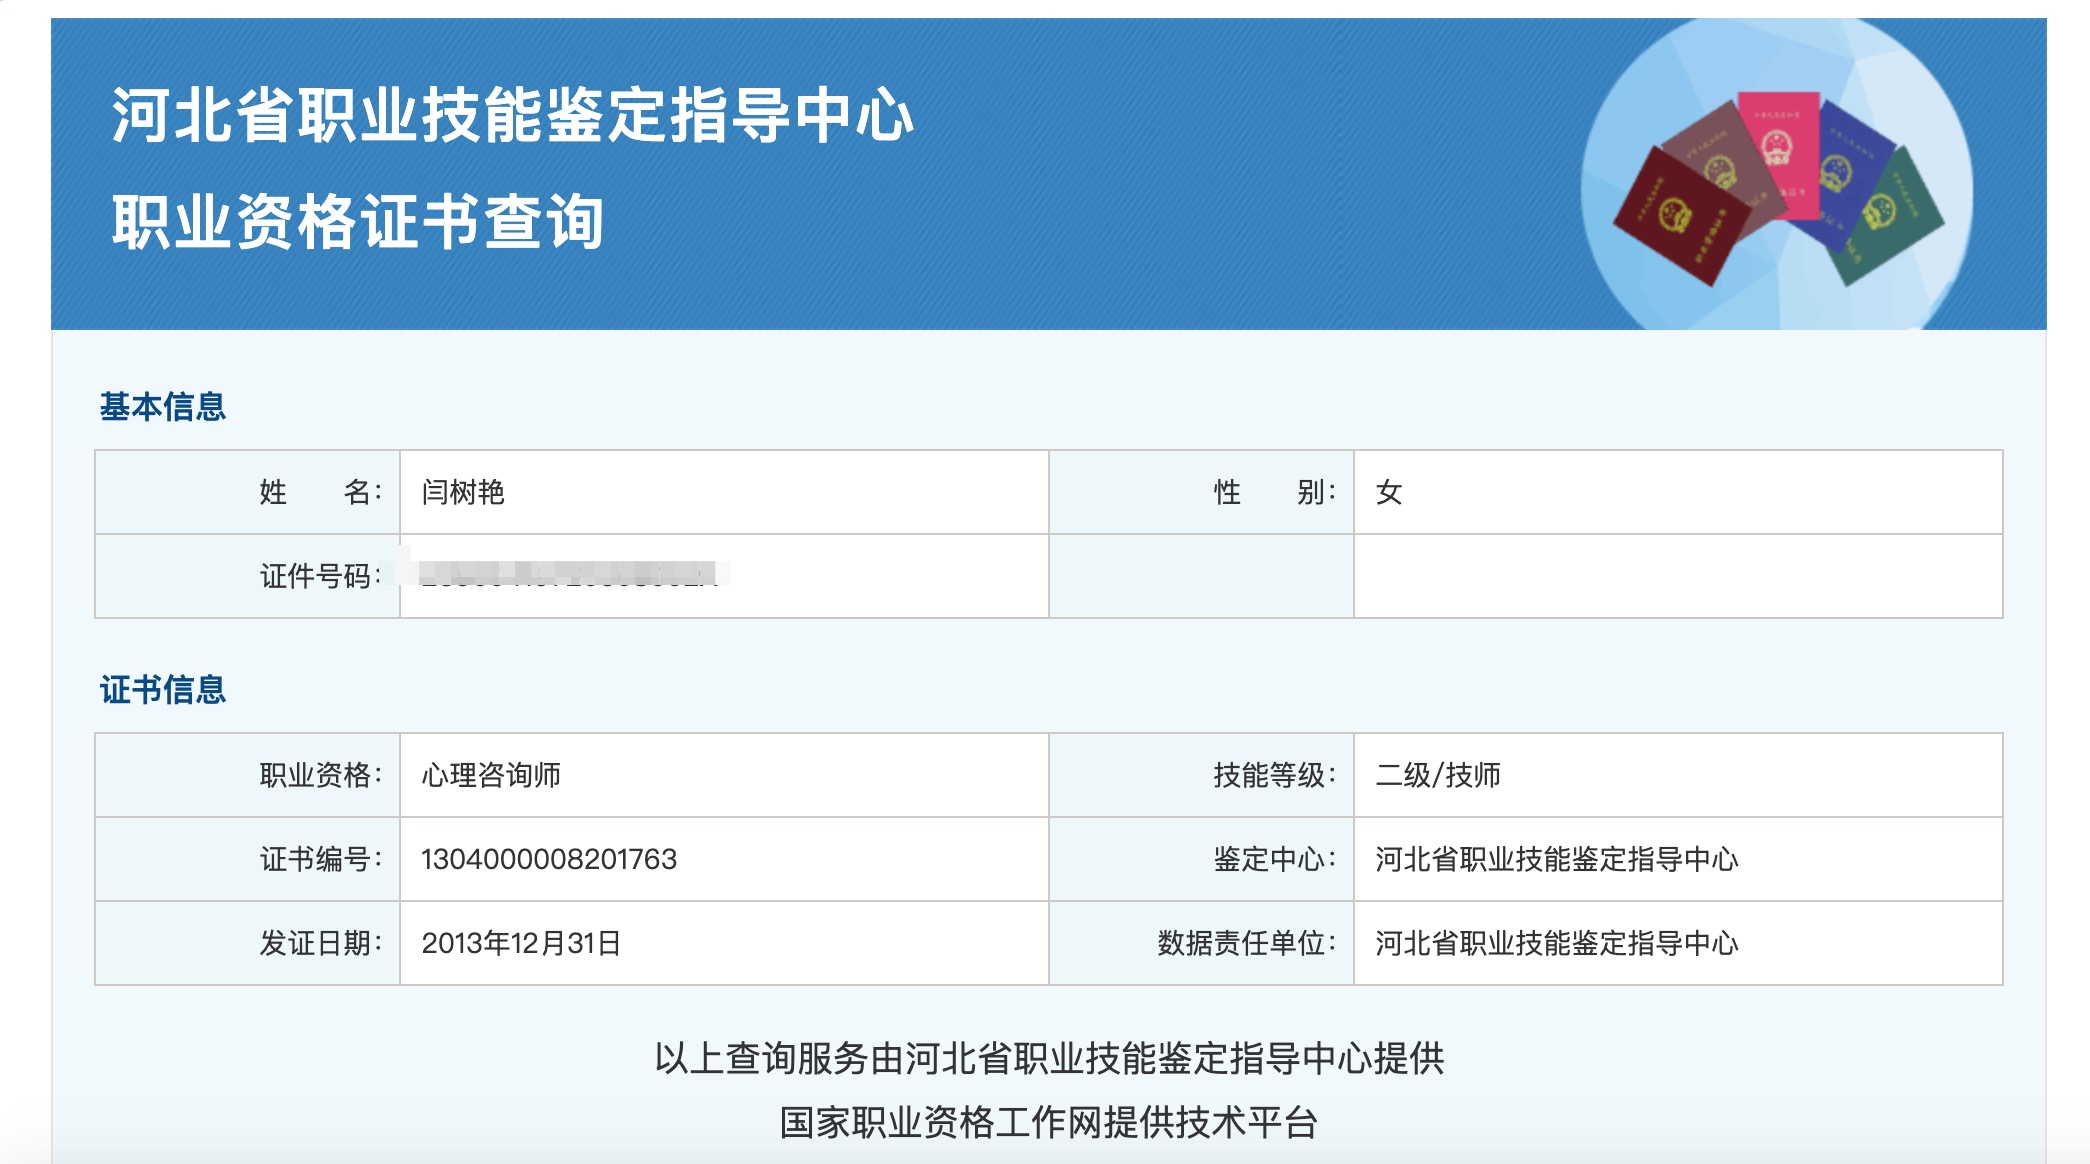Click 河北省职业技能鉴定指导中心 value in 数据责任单位 row
Screen dimensions: 2090x1164
(x=1557, y=943)
